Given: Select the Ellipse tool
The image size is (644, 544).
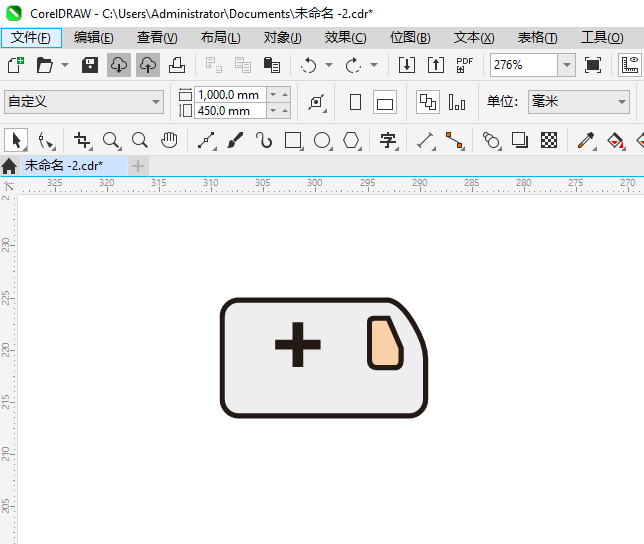Looking at the screenshot, I should 322,140.
